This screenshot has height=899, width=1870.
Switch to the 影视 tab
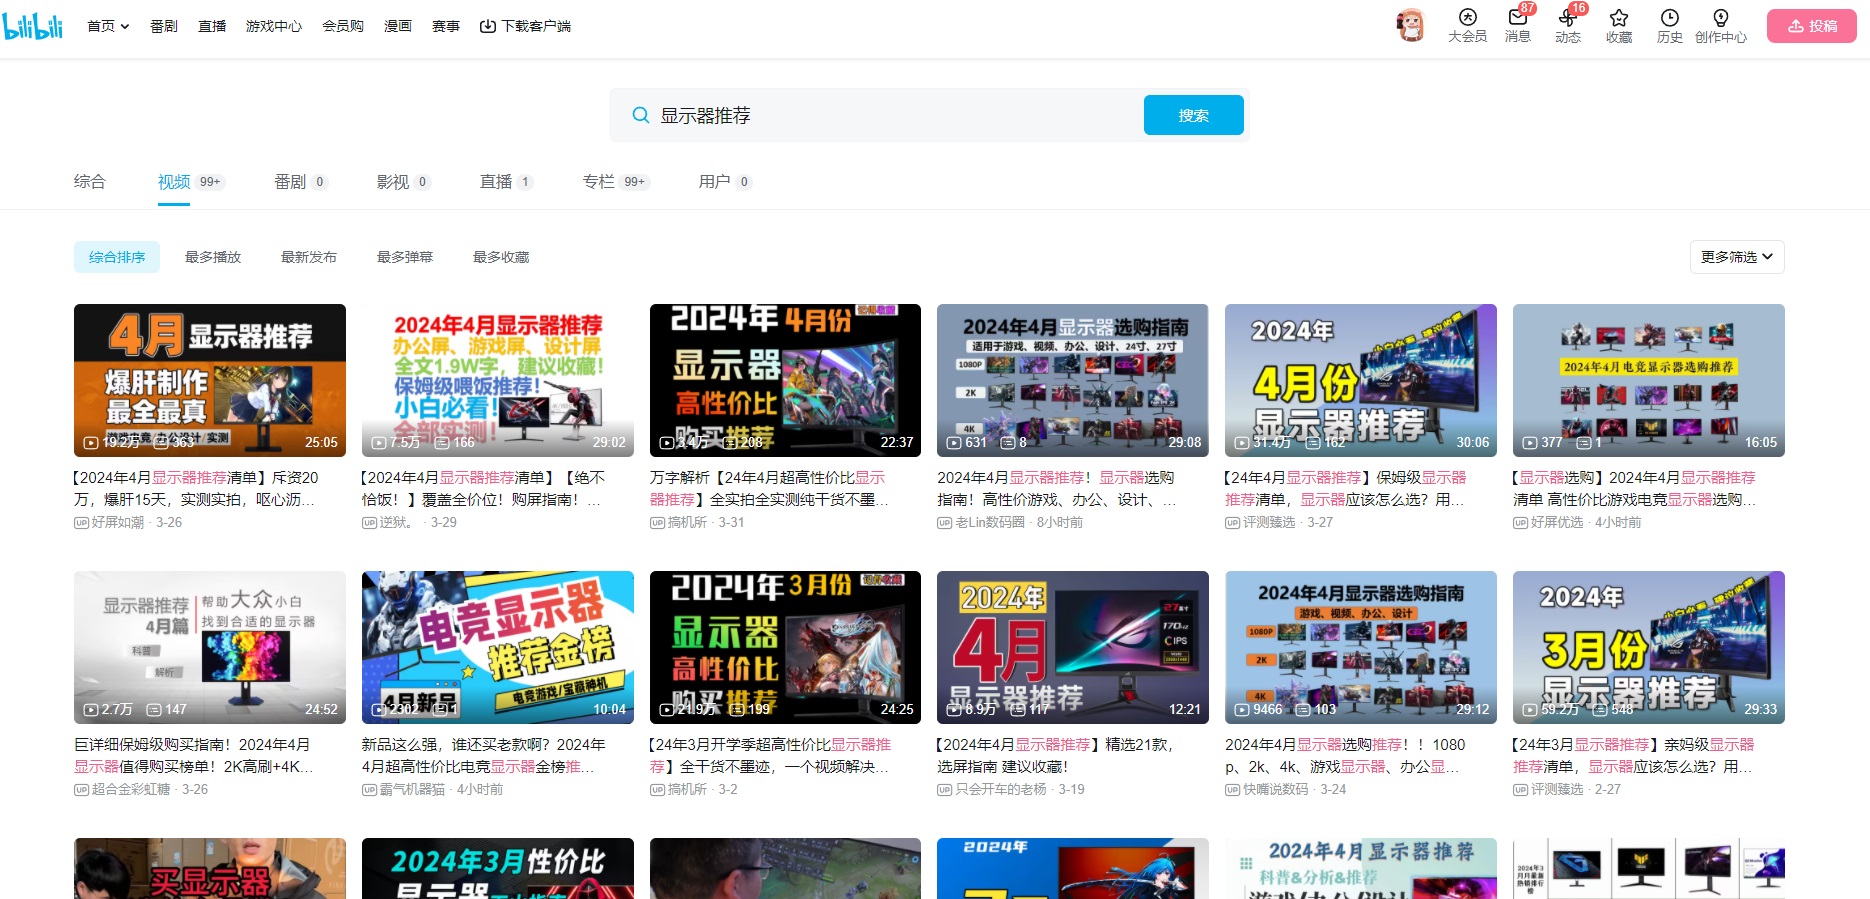point(403,182)
